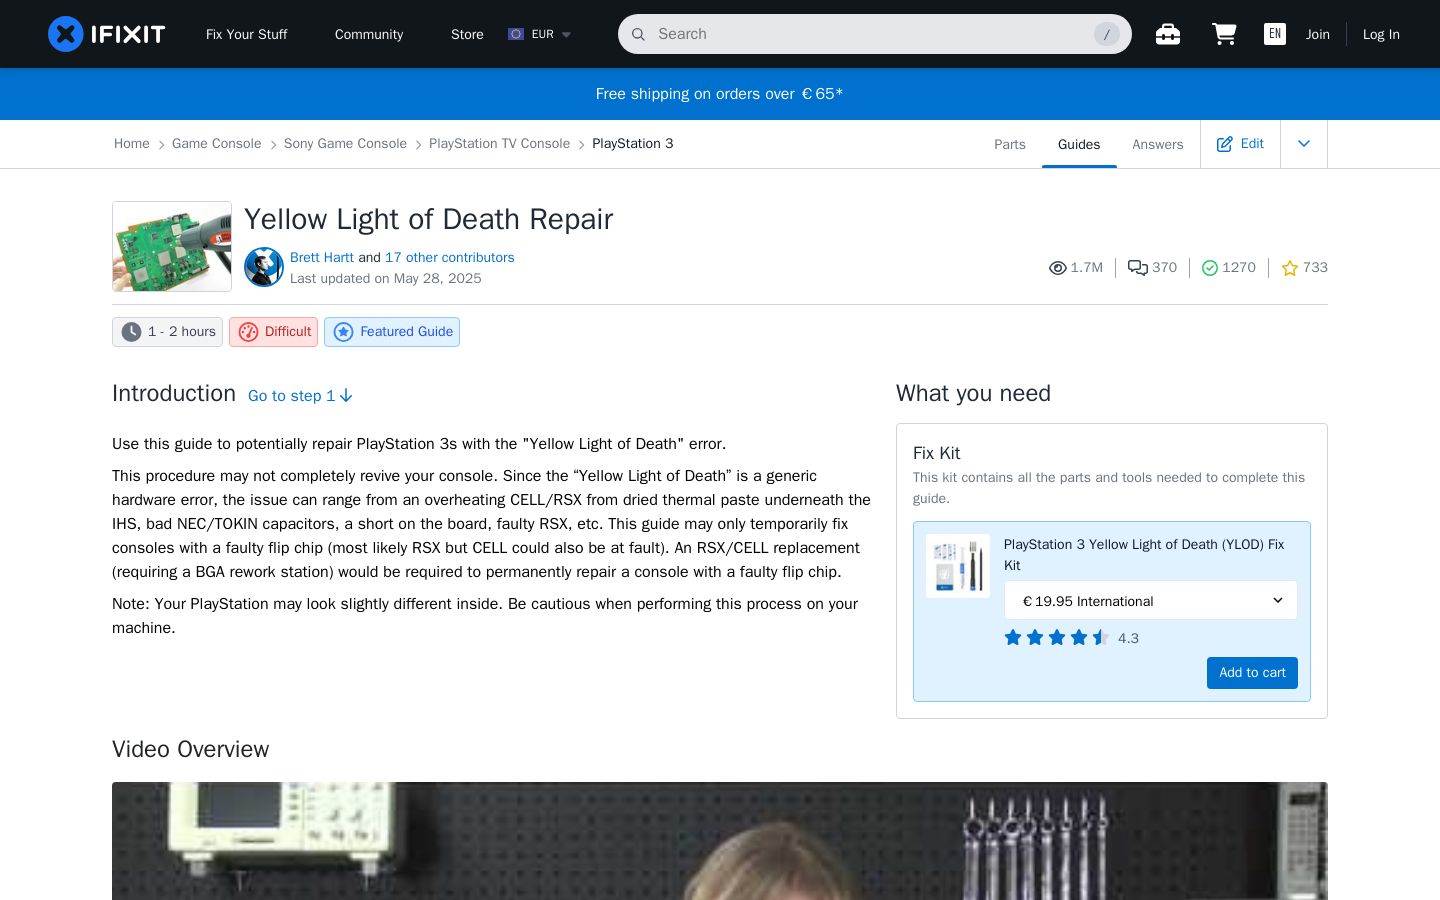Click the EN language icon

click(1275, 34)
